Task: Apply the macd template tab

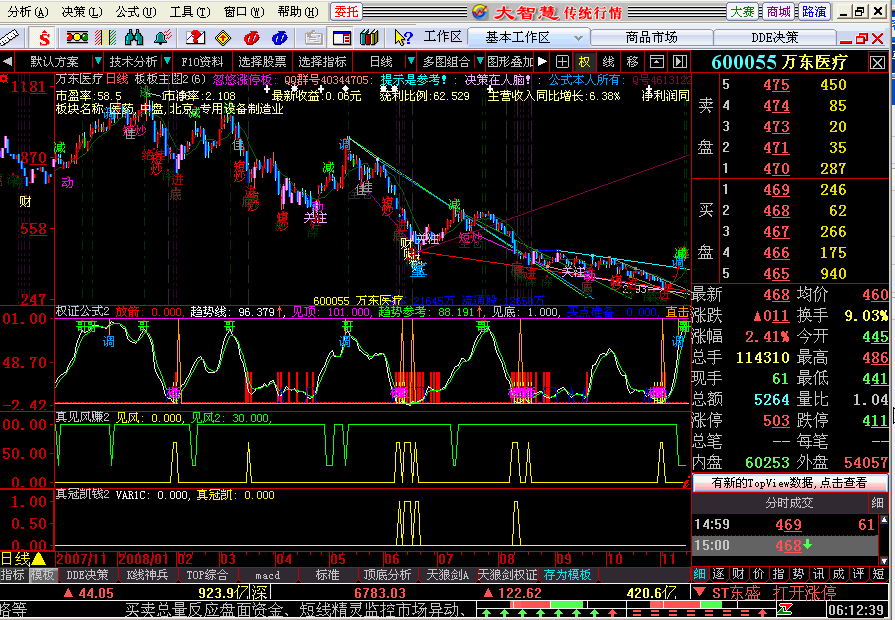Action: pyautogui.click(x=267, y=575)
